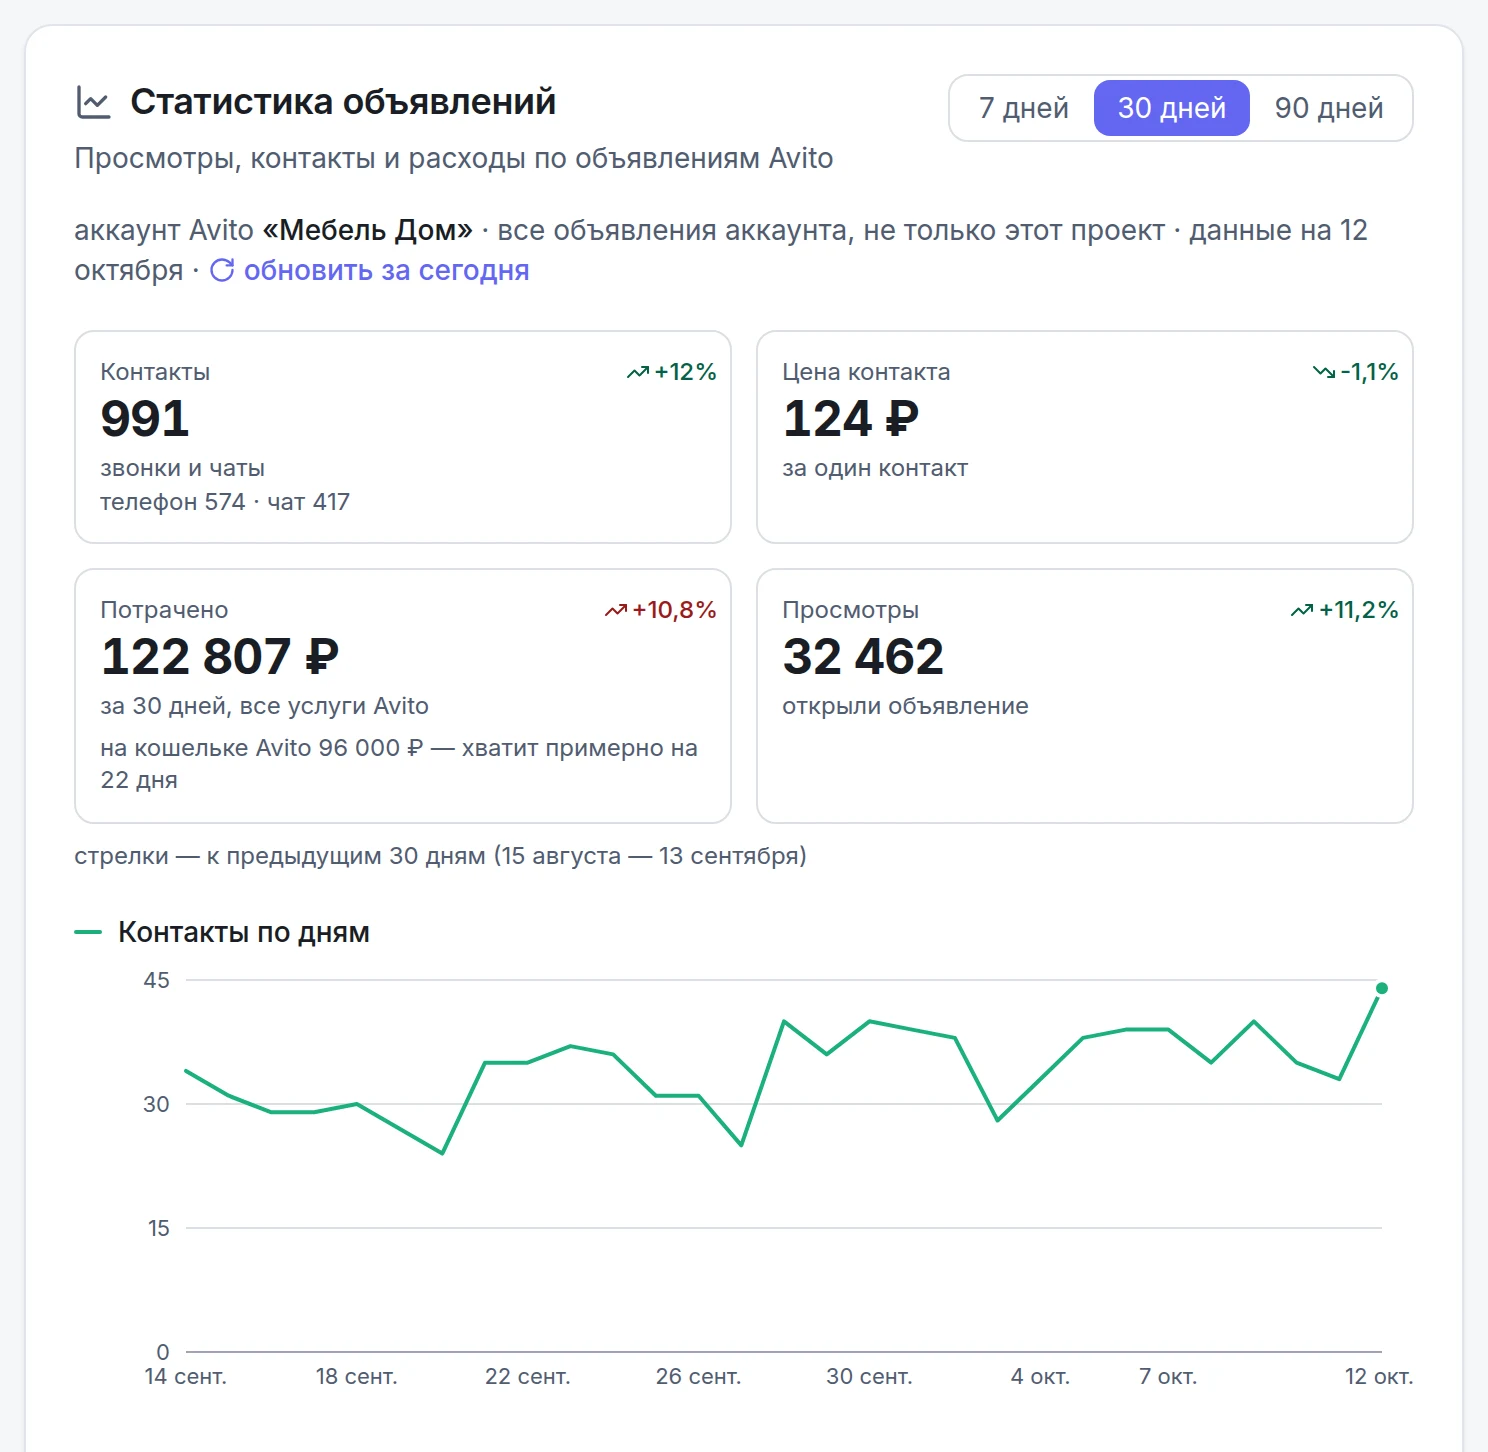Click the "обновить за сегодня" link
Screen dimensions: 1488x1452
pyautogui.click(x=386, y=270)
